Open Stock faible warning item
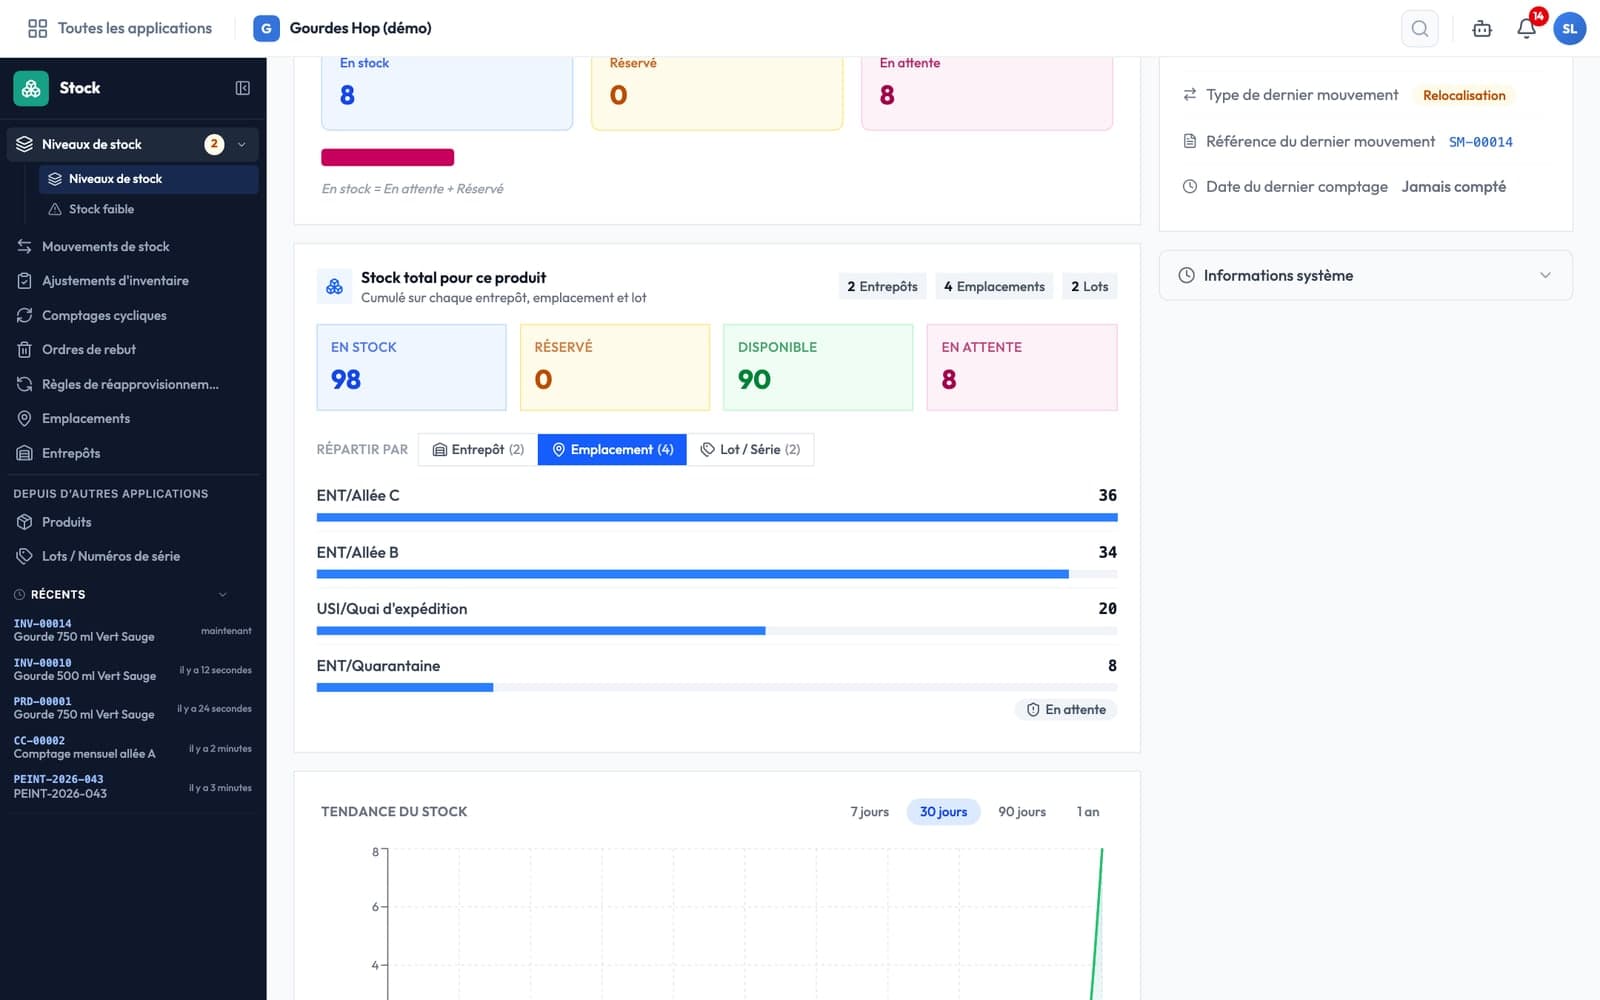 148,209
